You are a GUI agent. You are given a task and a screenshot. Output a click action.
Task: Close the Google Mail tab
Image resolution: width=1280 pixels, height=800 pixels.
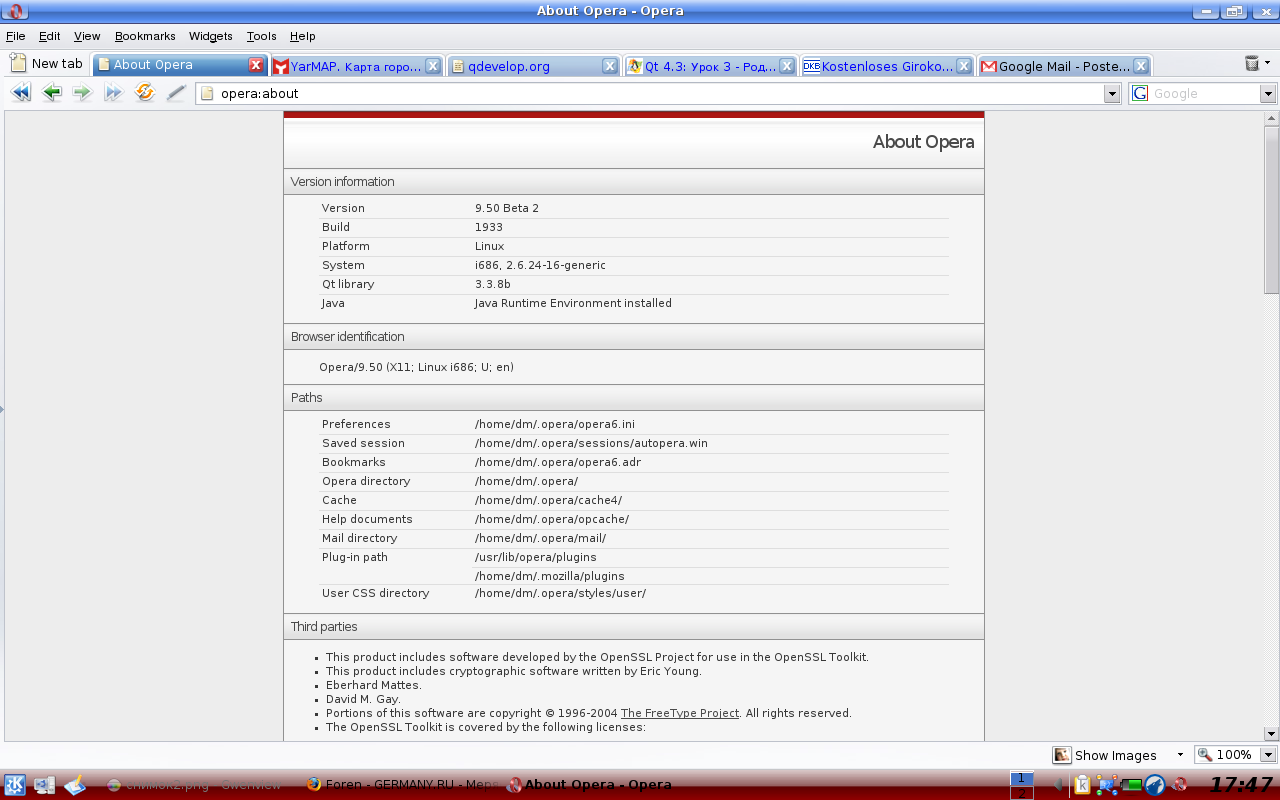tap(1140, 66)
